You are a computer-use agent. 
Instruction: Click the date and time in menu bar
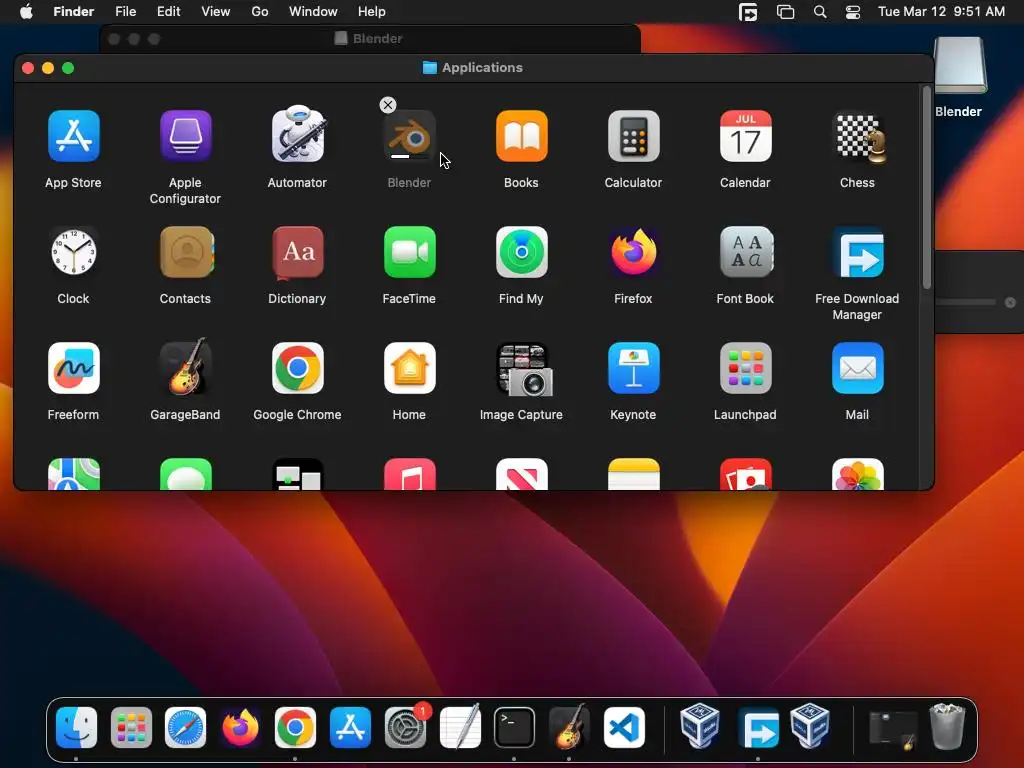tap(941, 11)
